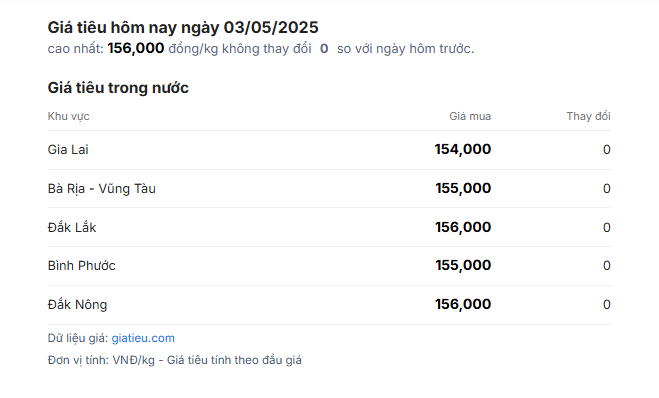Click the Bình Phước region name
Viewport: 659px width, 398px height.
82,266
